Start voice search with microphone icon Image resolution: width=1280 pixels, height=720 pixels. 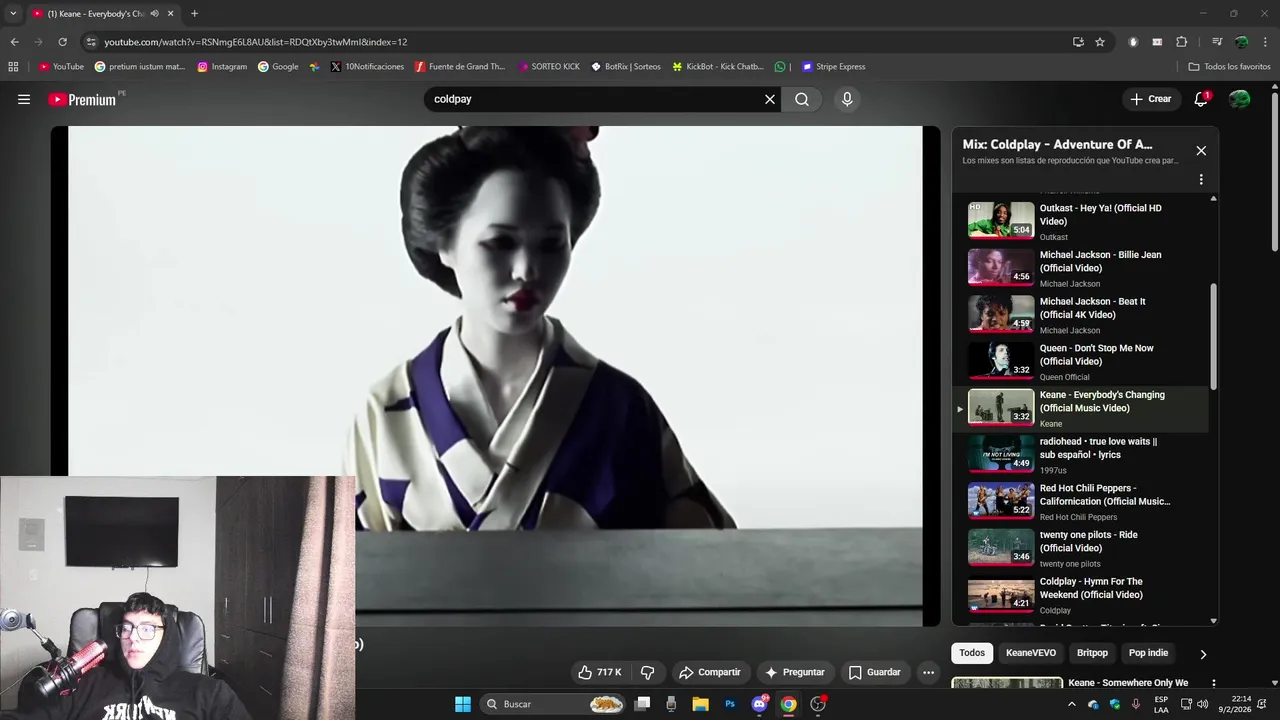click(x=847, y=99)
